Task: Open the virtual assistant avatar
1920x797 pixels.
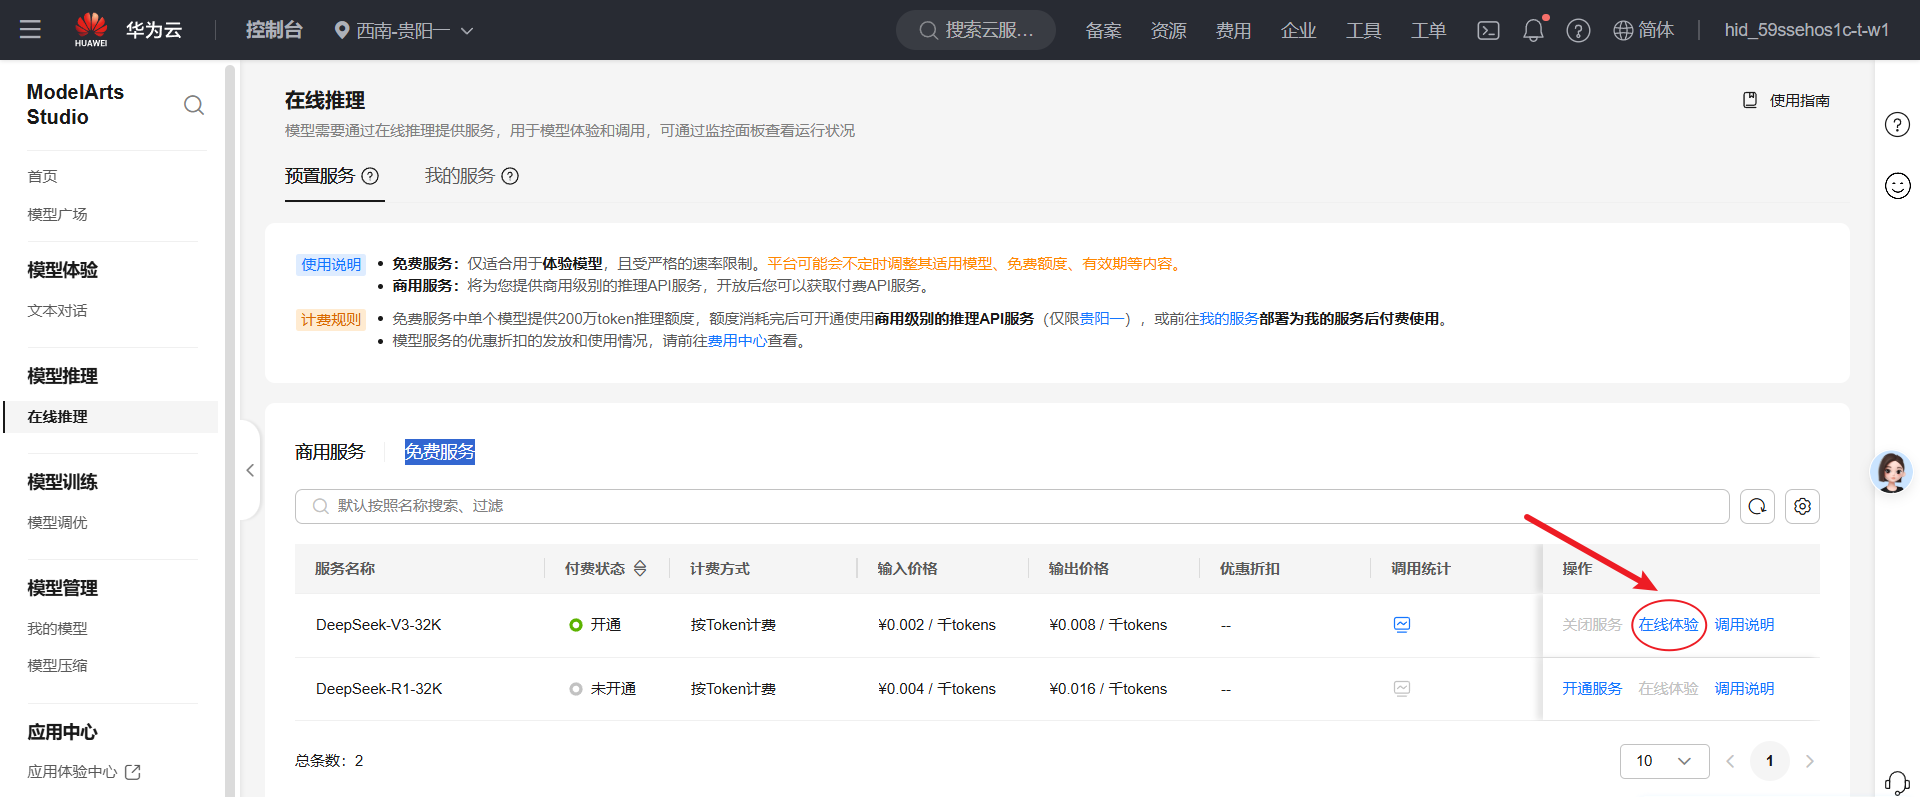Action: (x=1891, y=471)
